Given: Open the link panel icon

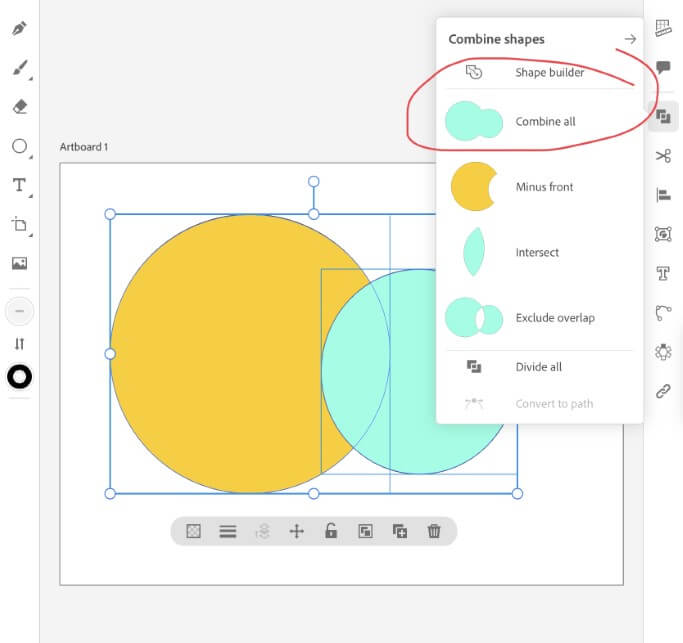Looking at the screenshot, I should pyautogui.click(x=663, y=391).
